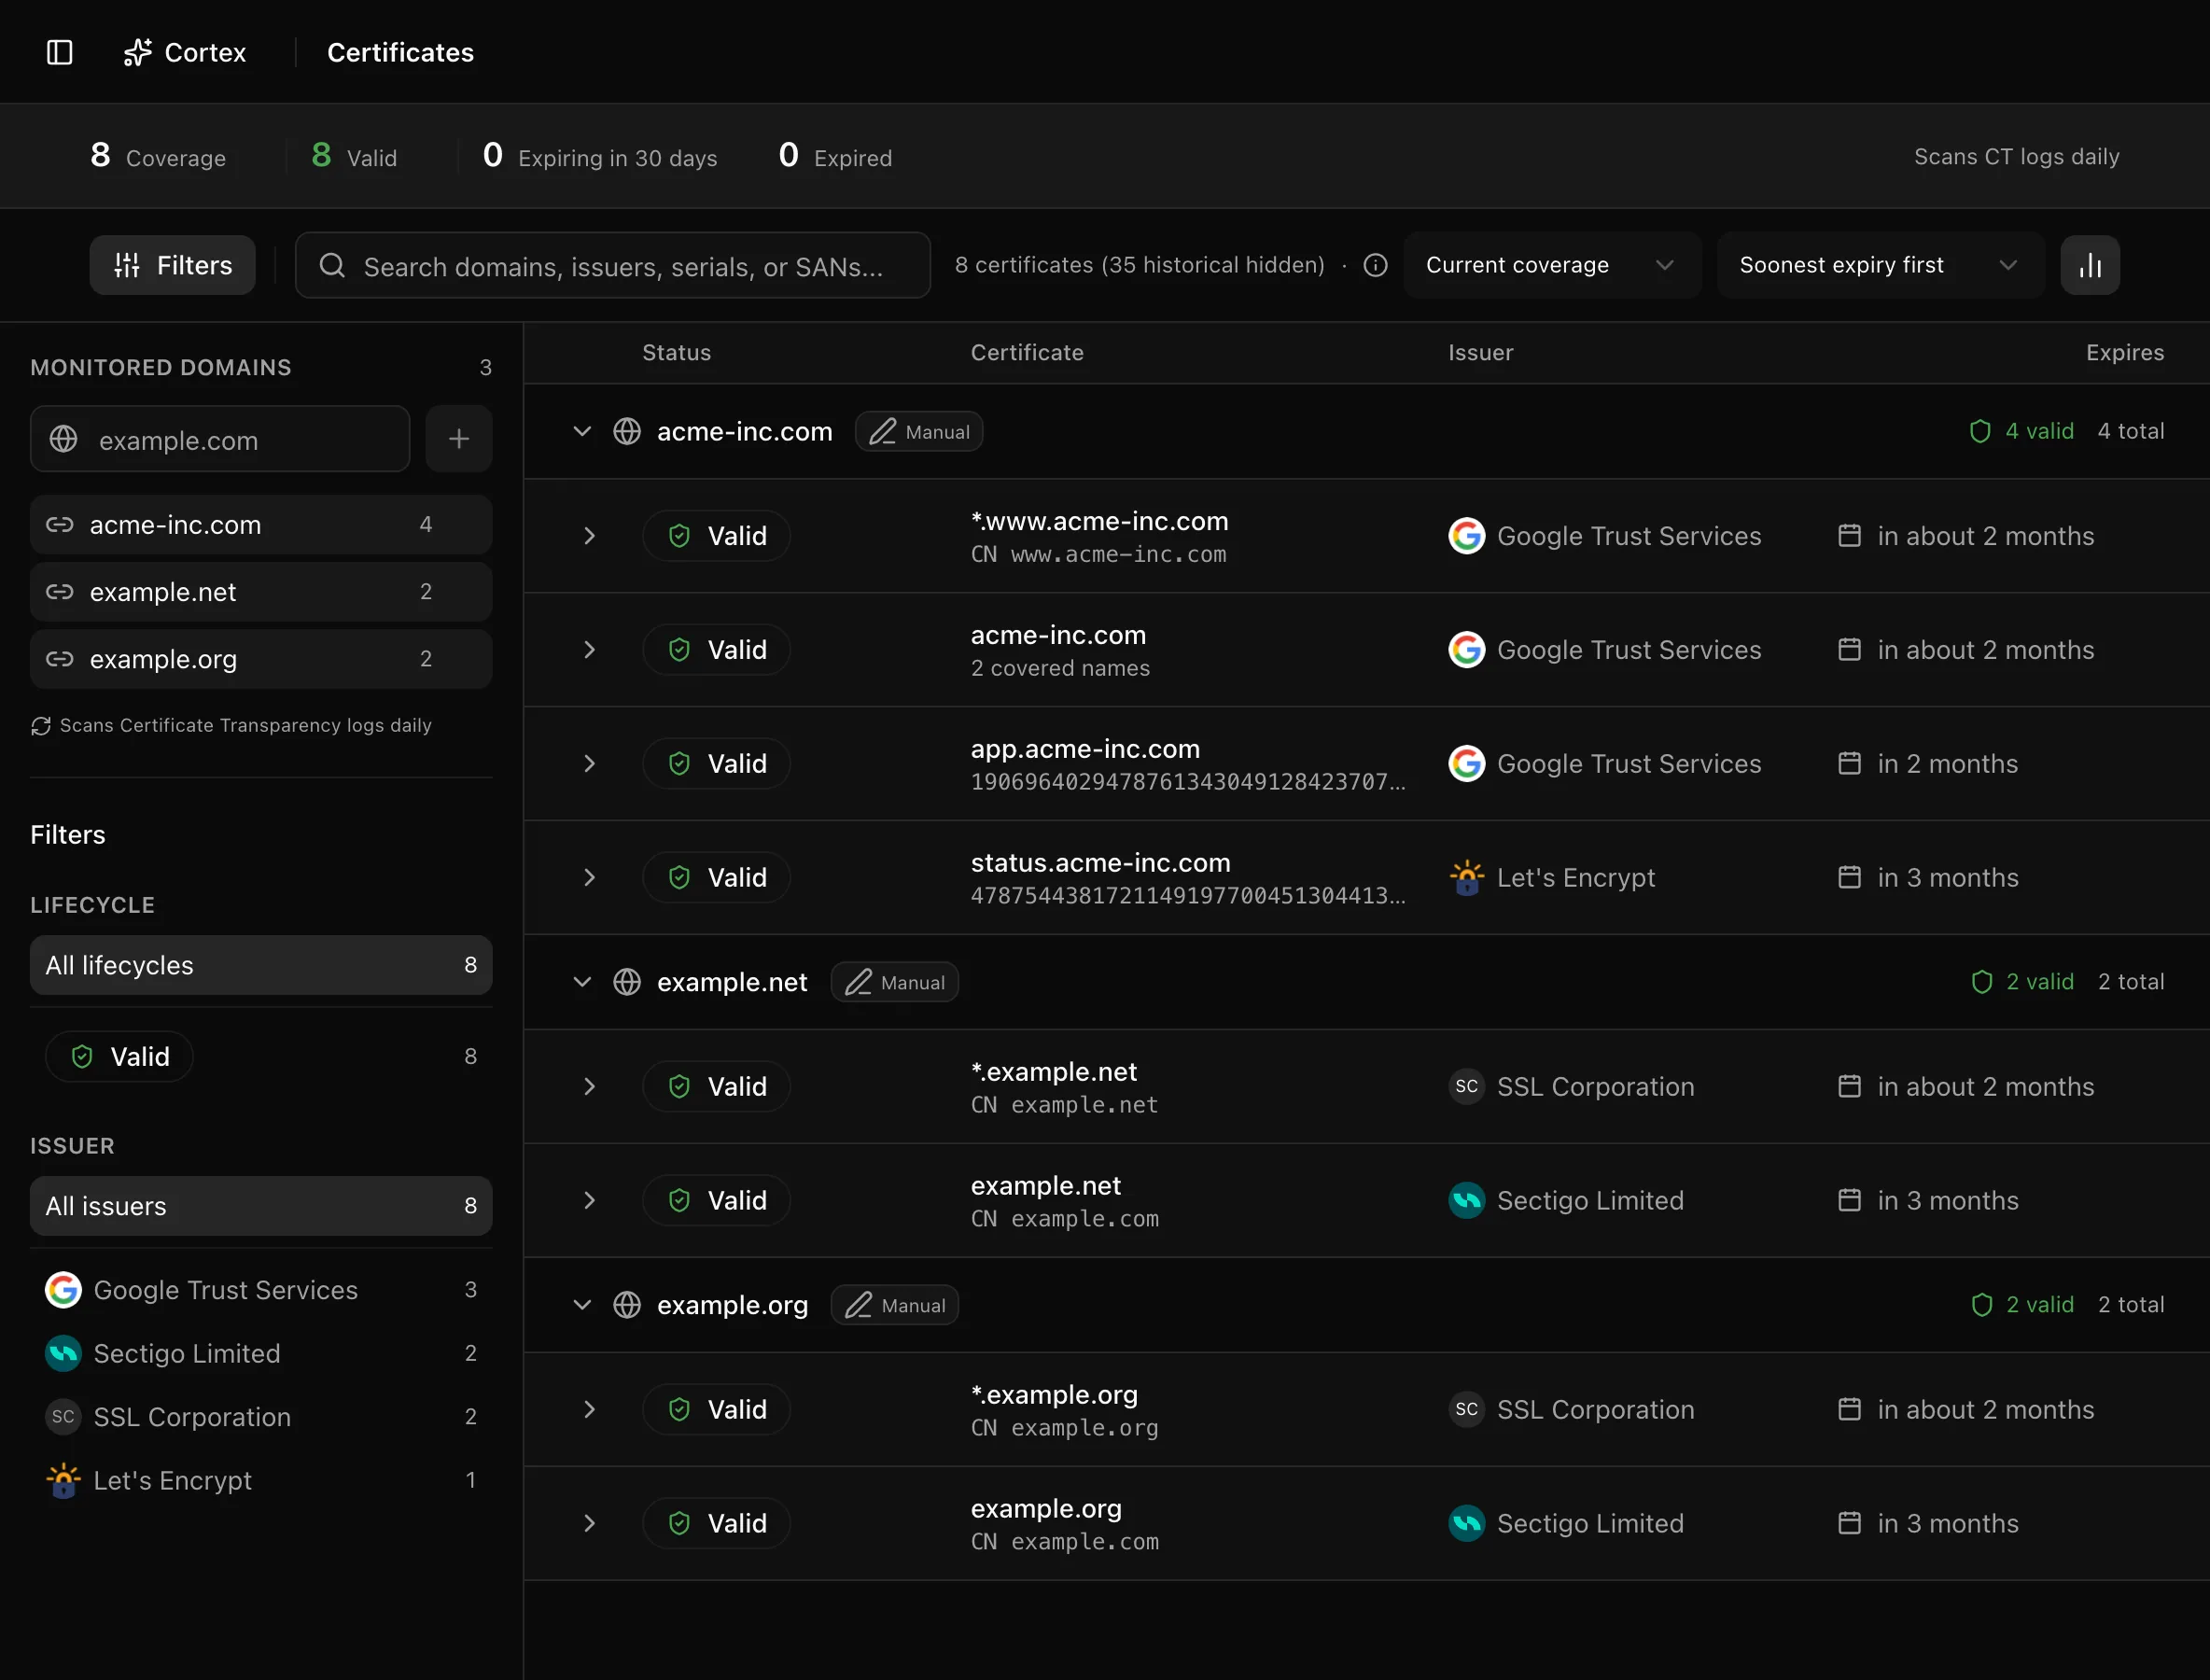
Task: Click the Manual badge on example.org
Action: click(x=895, y=1306)
